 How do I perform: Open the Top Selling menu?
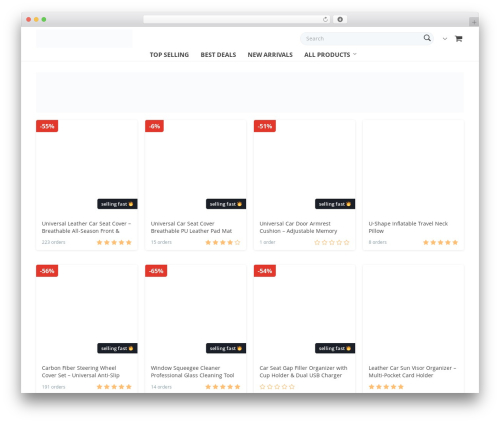[169, 55]
